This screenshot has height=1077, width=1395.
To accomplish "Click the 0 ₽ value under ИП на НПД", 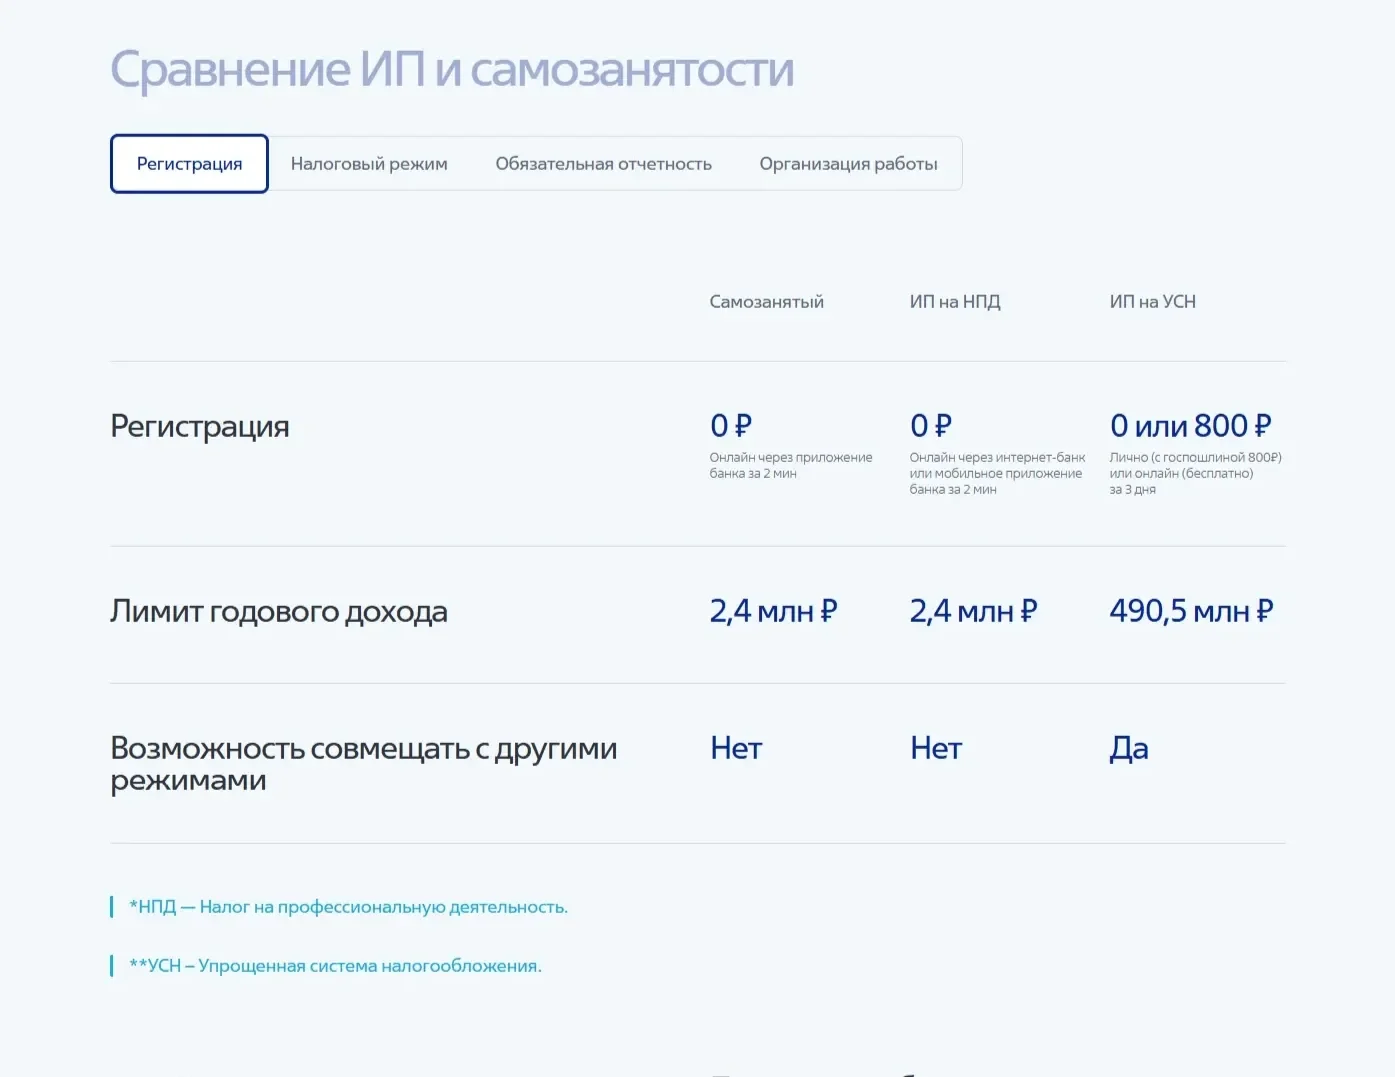I will [x=931, y=426].
